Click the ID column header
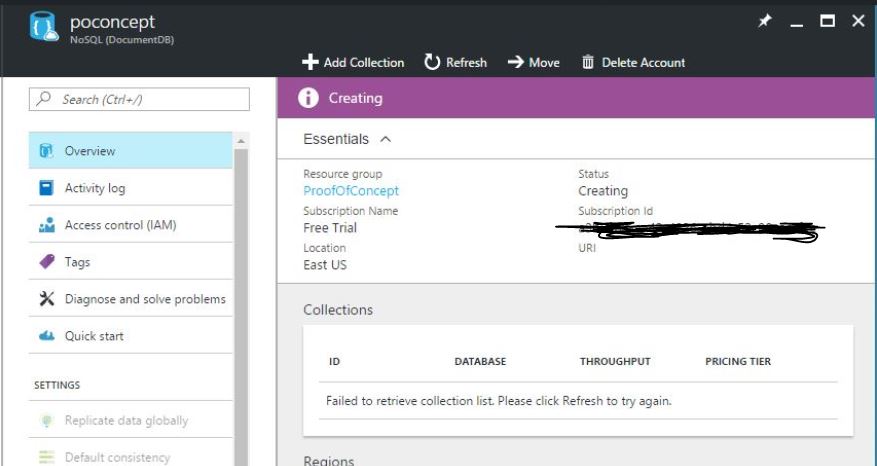 click(334, 361)
